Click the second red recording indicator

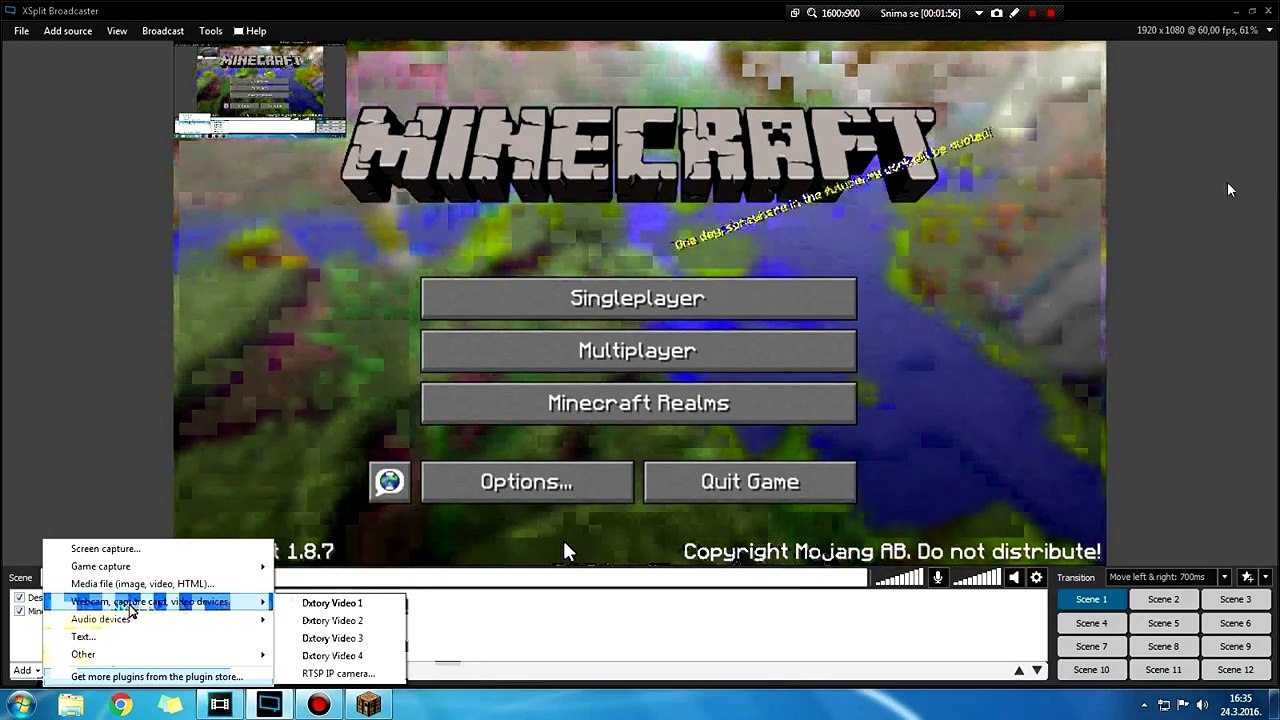[x=1050, y=13]
